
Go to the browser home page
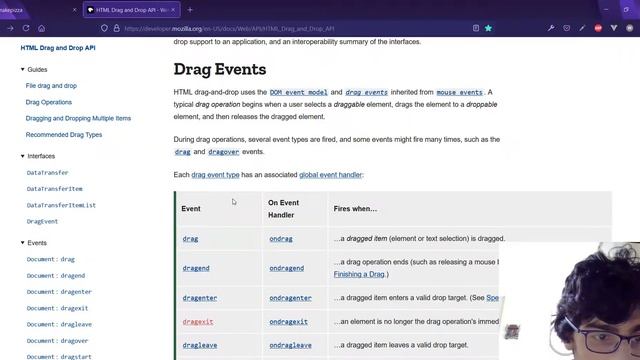click(42, 28)
